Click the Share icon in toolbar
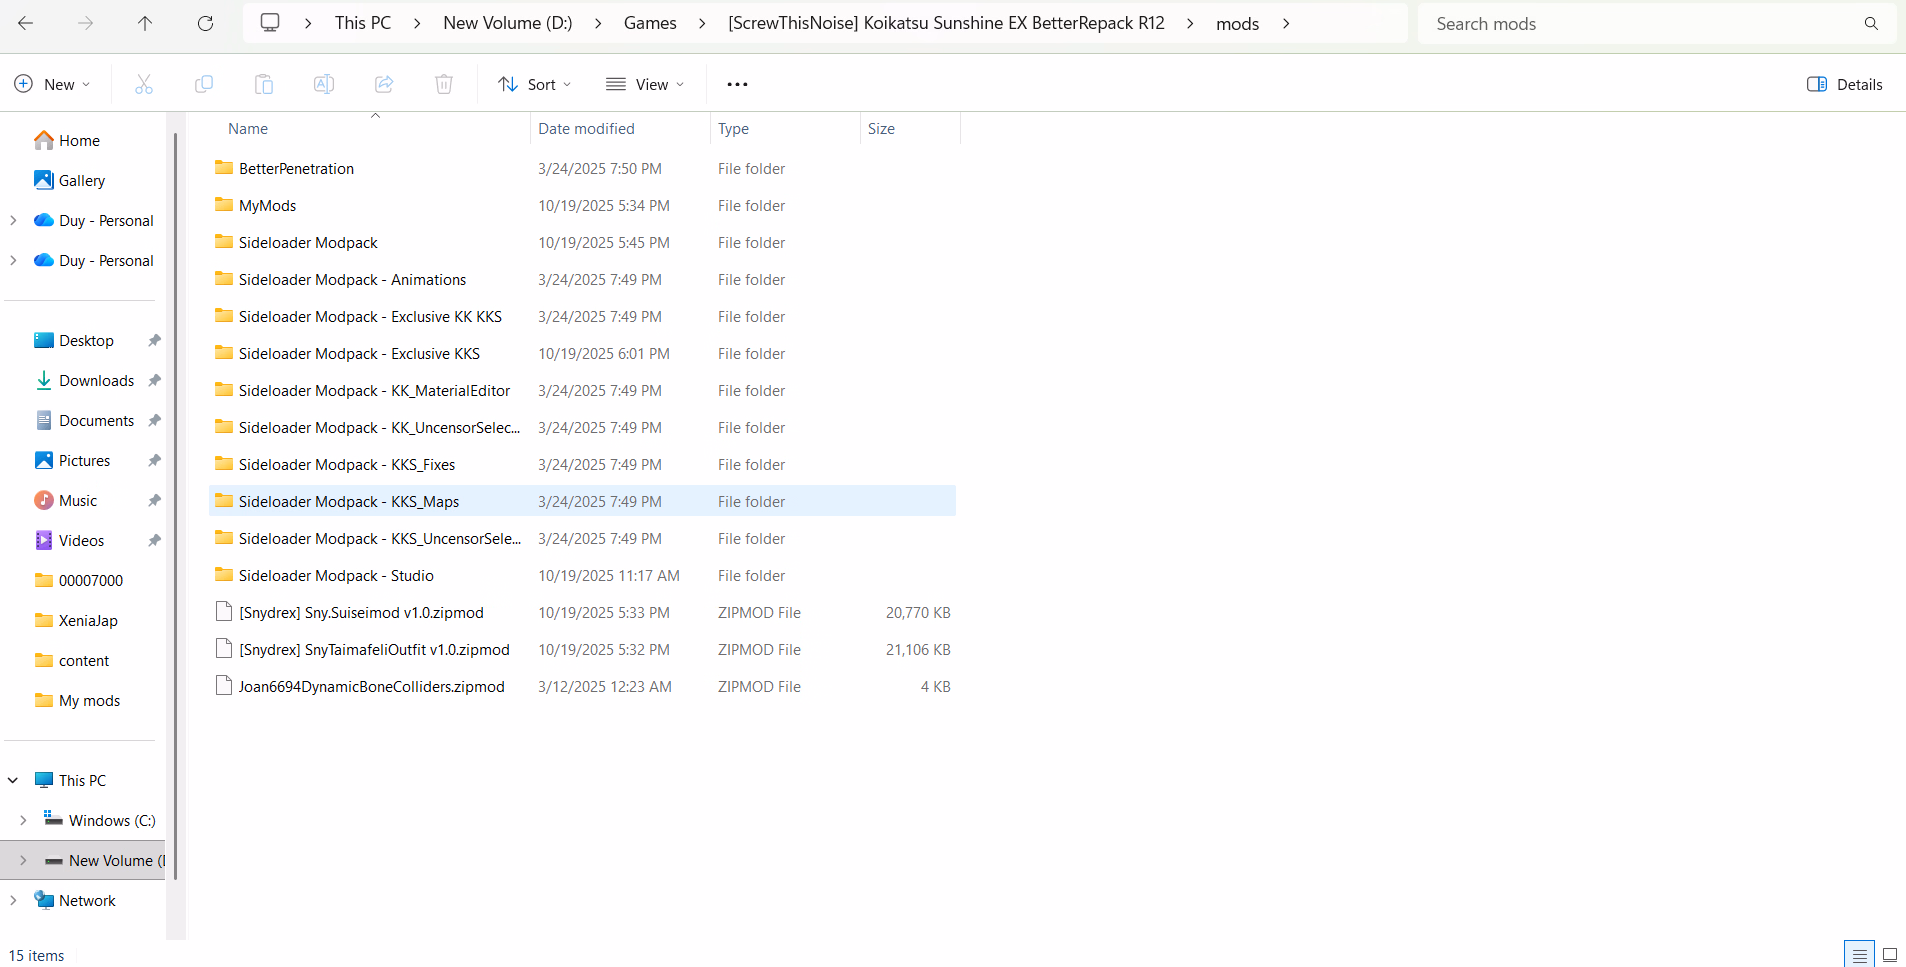The image size is (1906, 967). coord(384,85)
